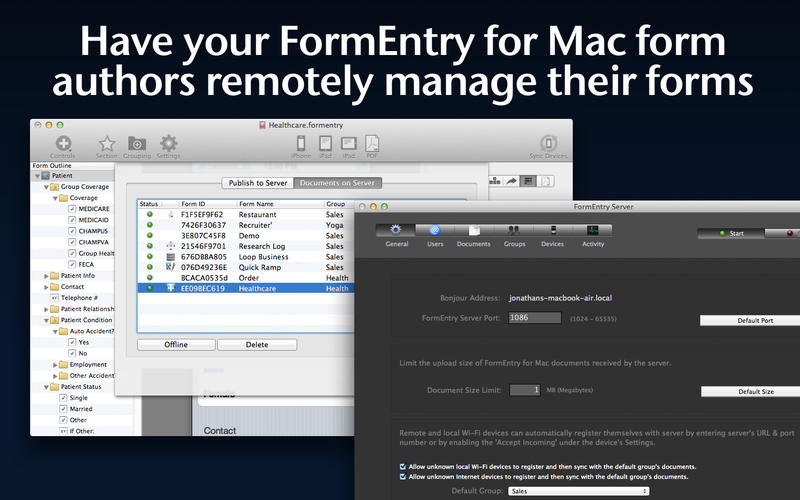Click the Delete button

click(257, 345)
